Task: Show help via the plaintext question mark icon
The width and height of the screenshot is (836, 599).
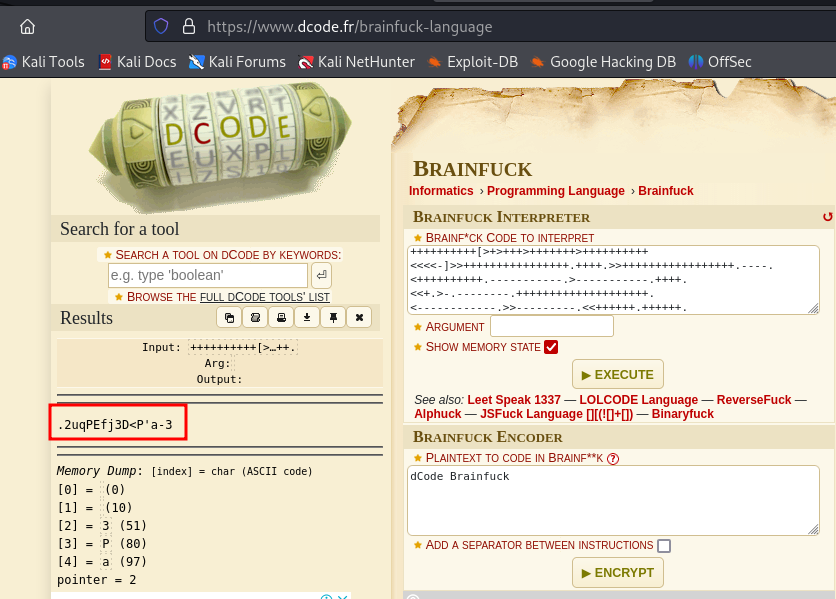Action: (613, 459)
